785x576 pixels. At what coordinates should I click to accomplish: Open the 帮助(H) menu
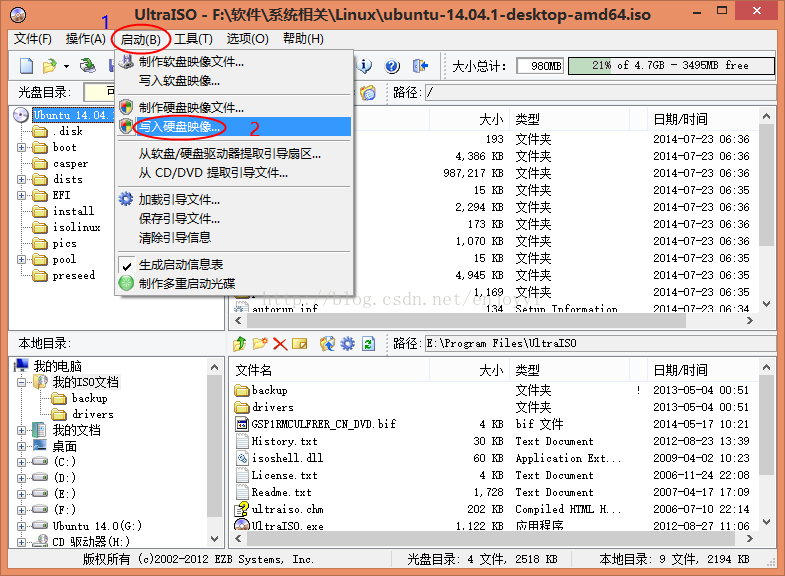tap(303, 39)
